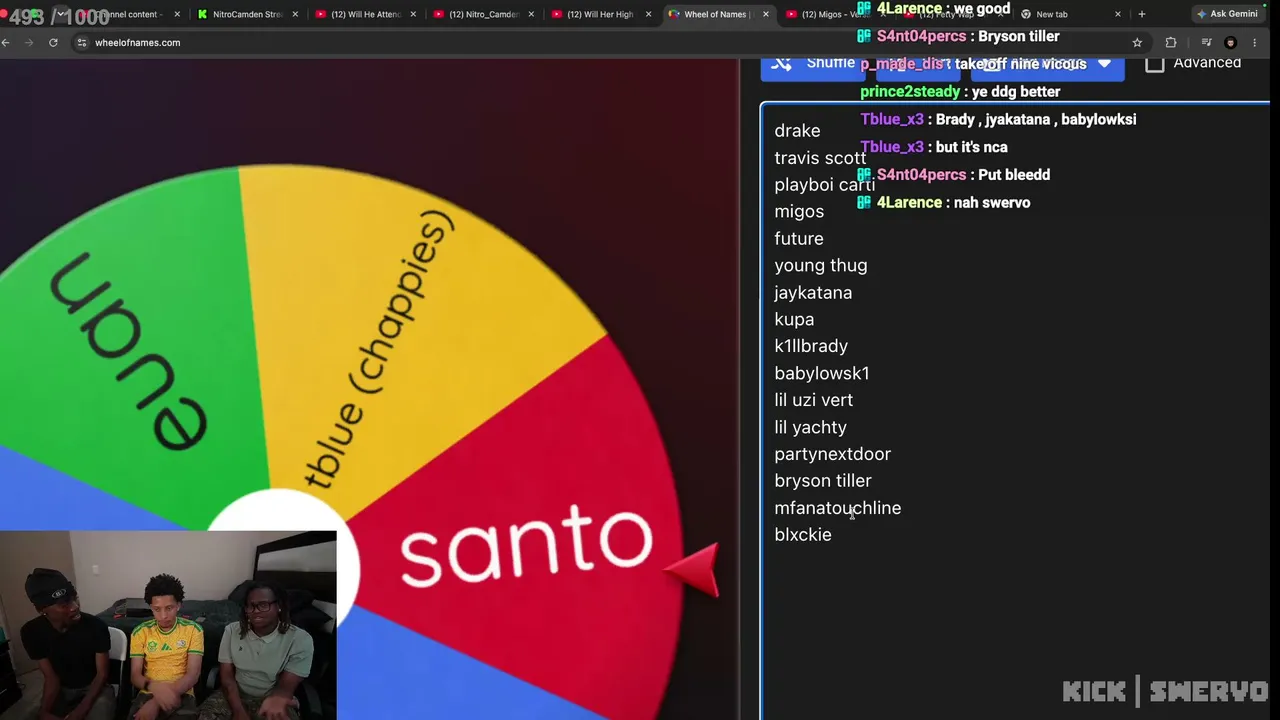View site information icon beside the URL
The width and height of the screenshot is (1280, 720).
coord(82,43)
